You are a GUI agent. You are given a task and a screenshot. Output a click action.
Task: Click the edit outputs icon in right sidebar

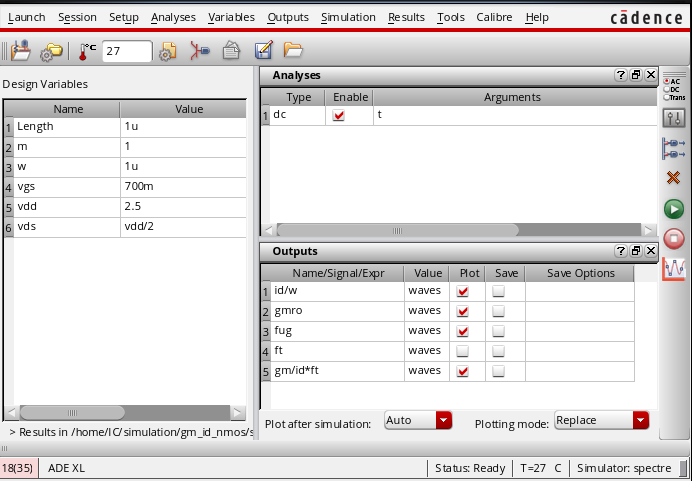pyautogui.click(x=674, y=149)
